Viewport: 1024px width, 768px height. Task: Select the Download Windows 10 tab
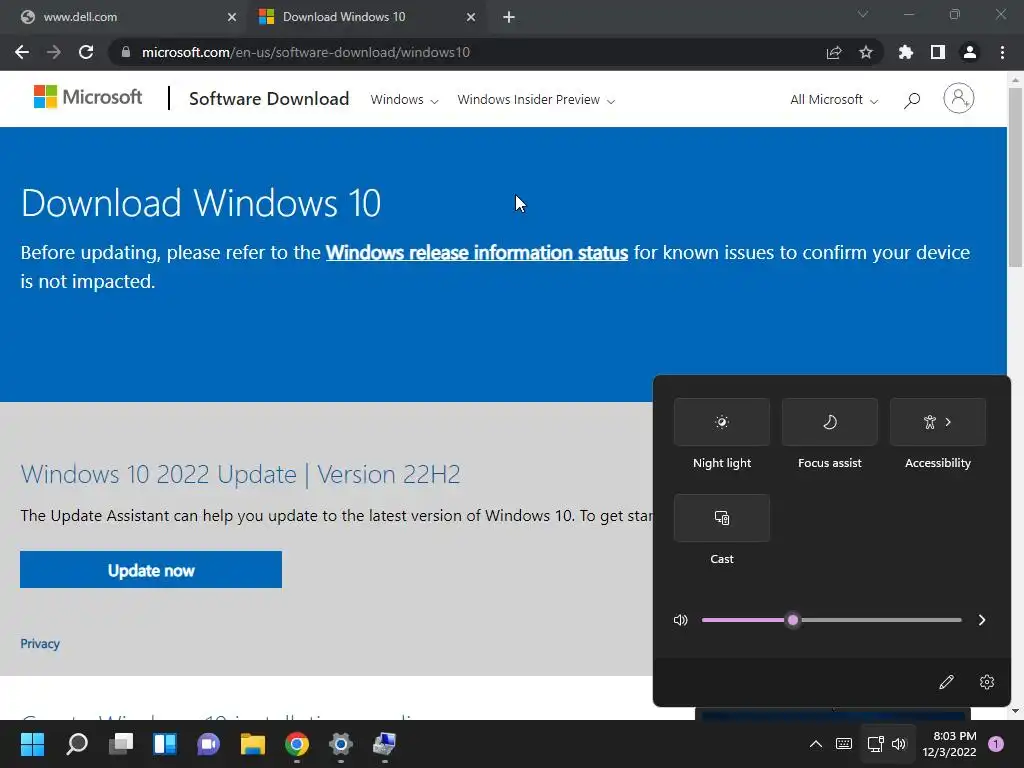pos(366,17)
